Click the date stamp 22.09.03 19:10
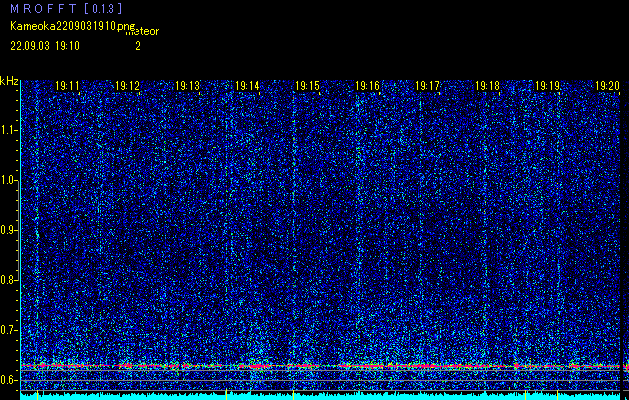 [45, 46]
